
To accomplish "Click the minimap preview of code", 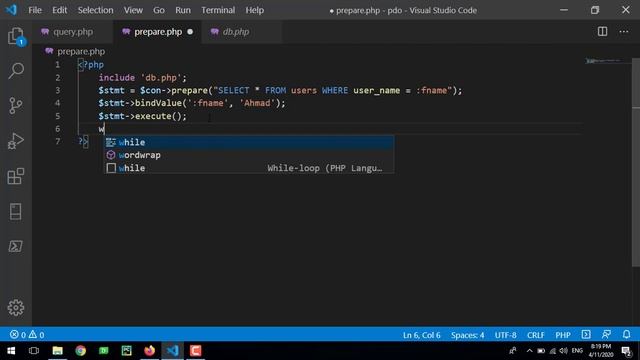I will [x=603, y=61].
